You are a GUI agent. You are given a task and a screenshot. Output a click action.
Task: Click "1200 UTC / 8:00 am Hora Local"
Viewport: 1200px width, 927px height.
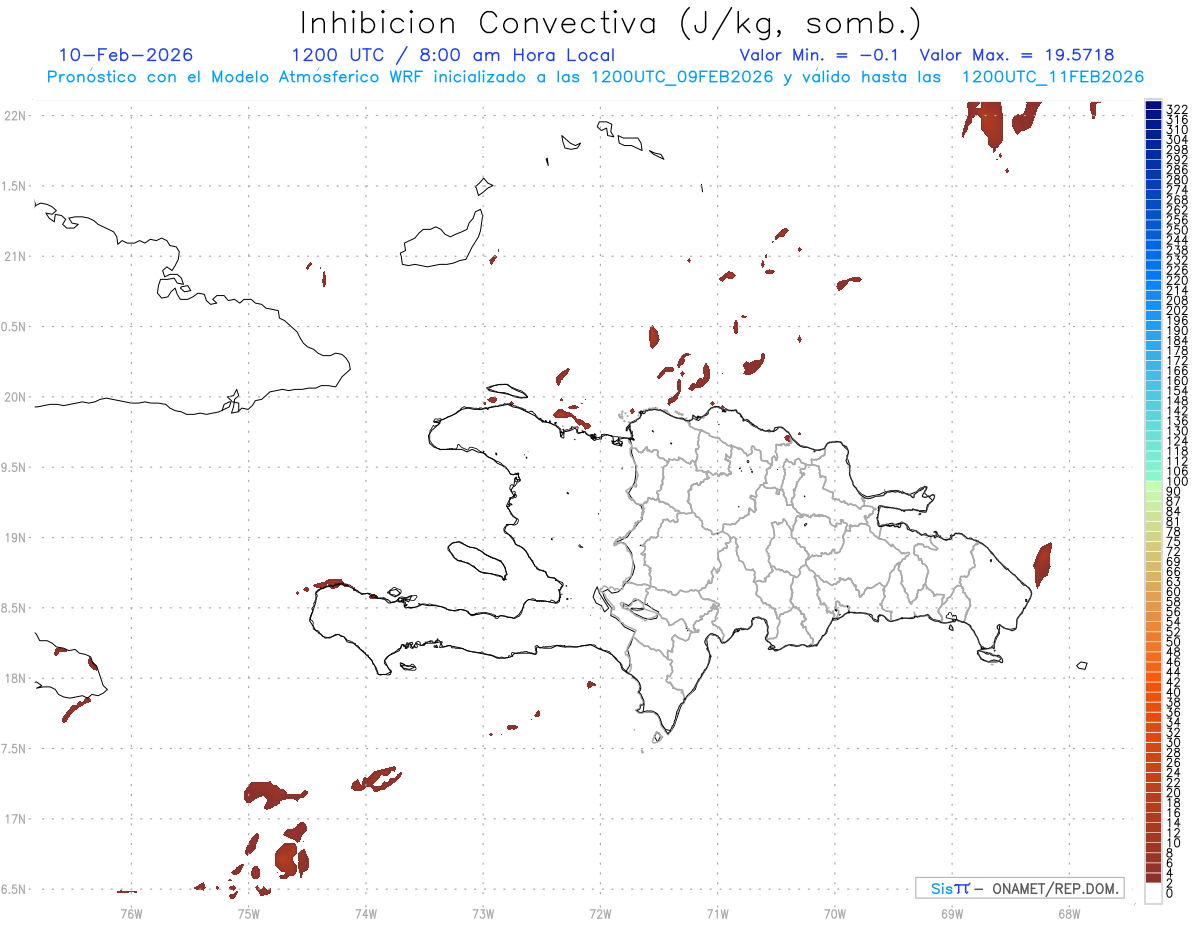[x=453, y=55]
